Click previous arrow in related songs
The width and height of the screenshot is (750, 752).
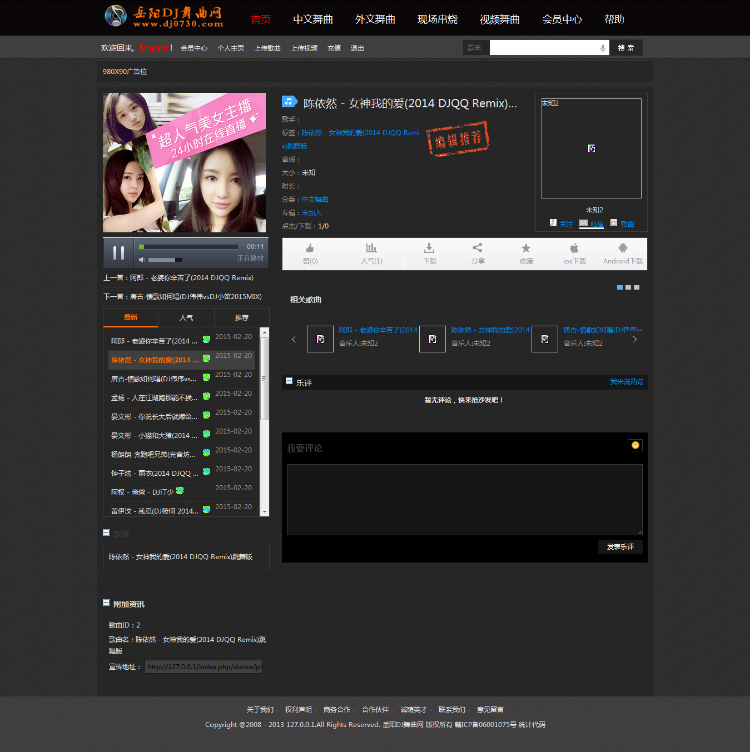click(294, 340)
